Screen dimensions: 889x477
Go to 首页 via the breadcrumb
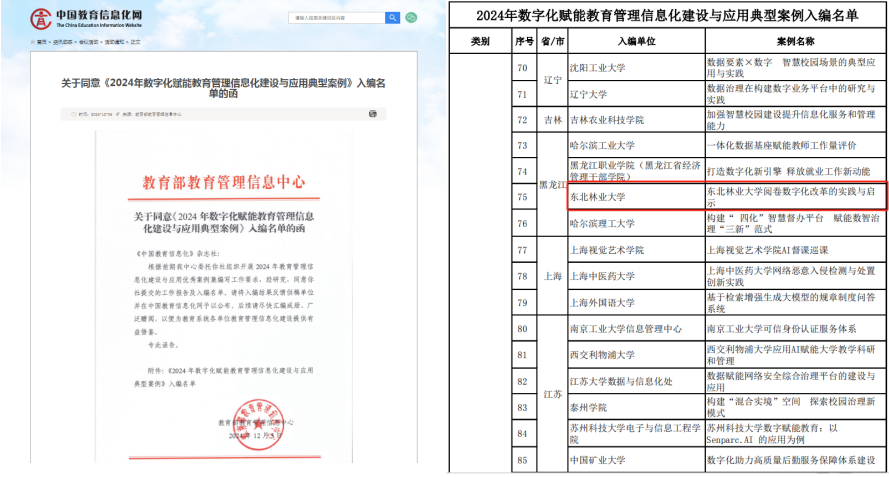41,43
